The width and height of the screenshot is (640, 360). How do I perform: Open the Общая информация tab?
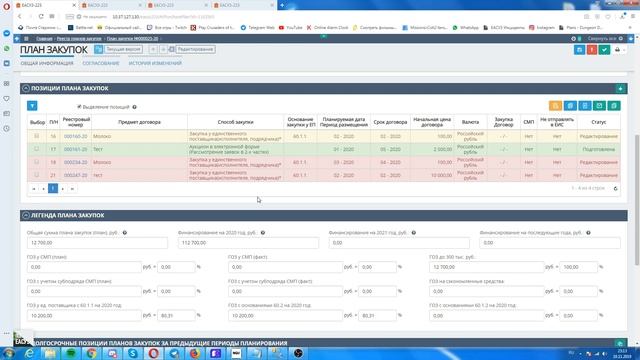pos(47,63)
